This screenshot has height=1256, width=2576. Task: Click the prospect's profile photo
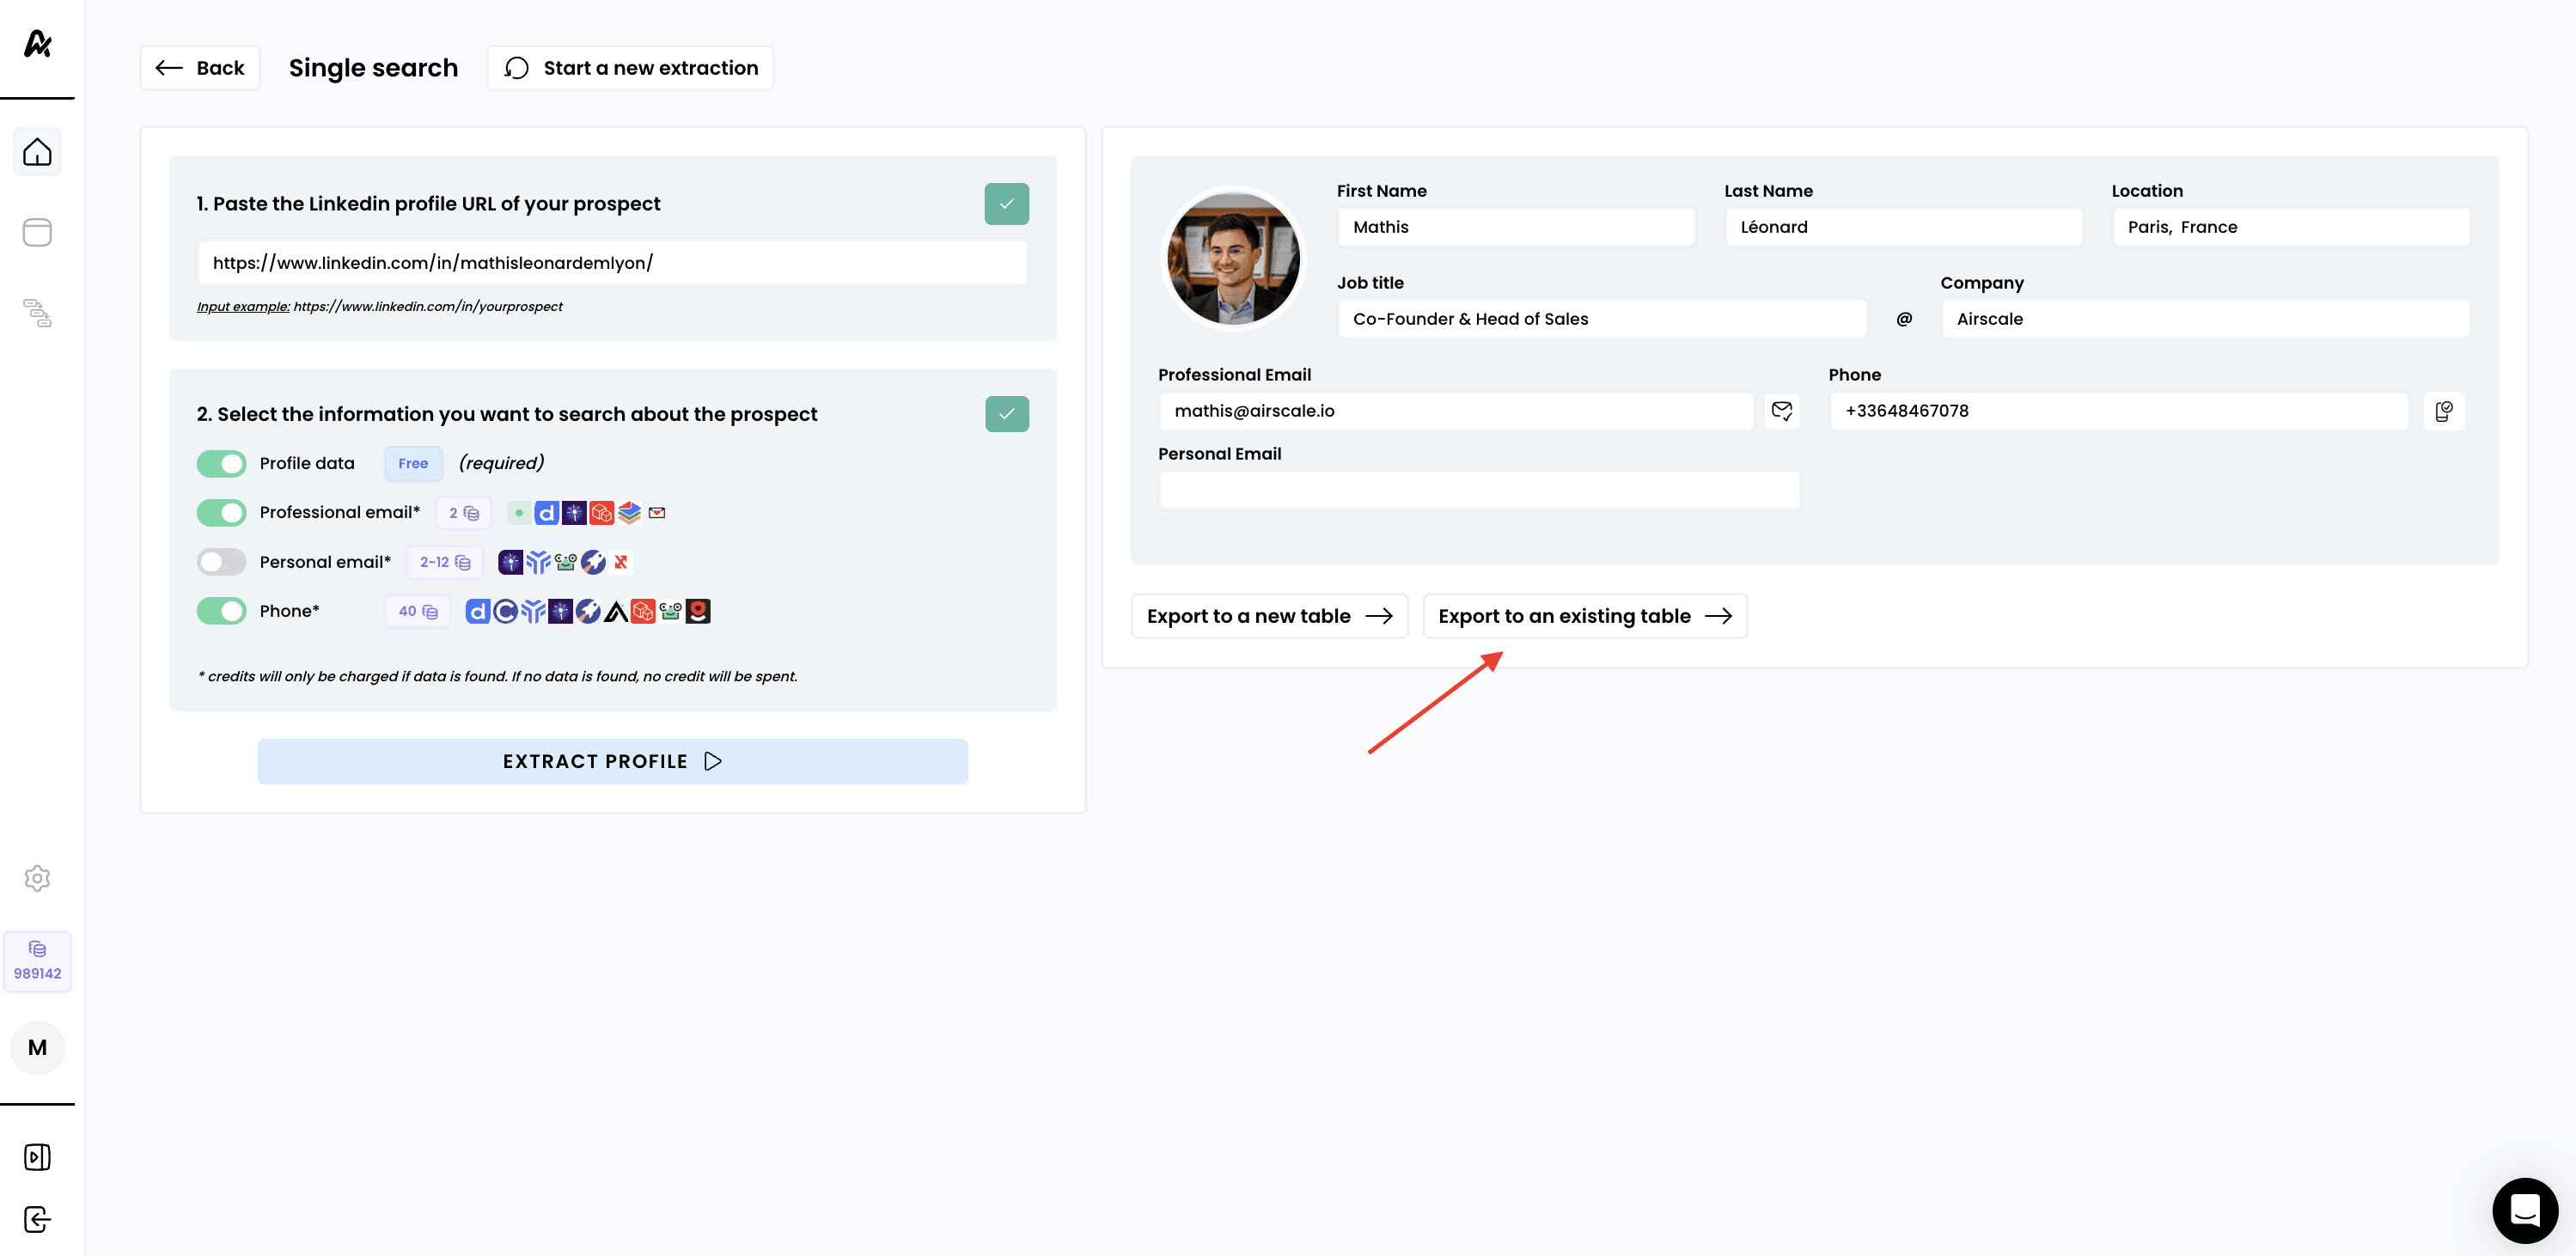[1233, 258]
